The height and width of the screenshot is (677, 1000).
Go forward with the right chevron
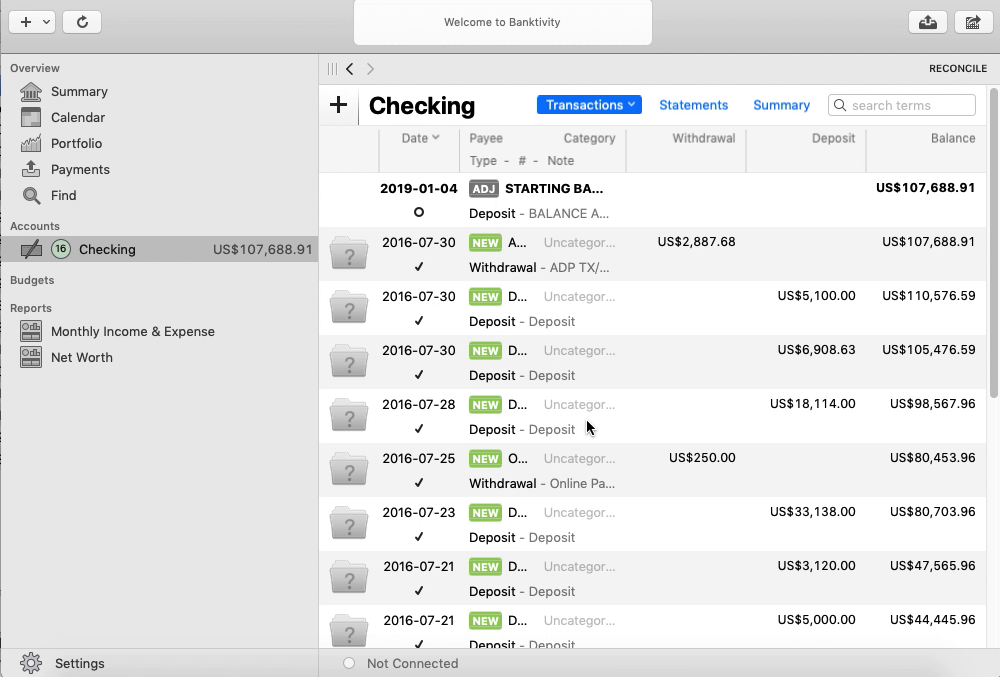tap(371, 69)
